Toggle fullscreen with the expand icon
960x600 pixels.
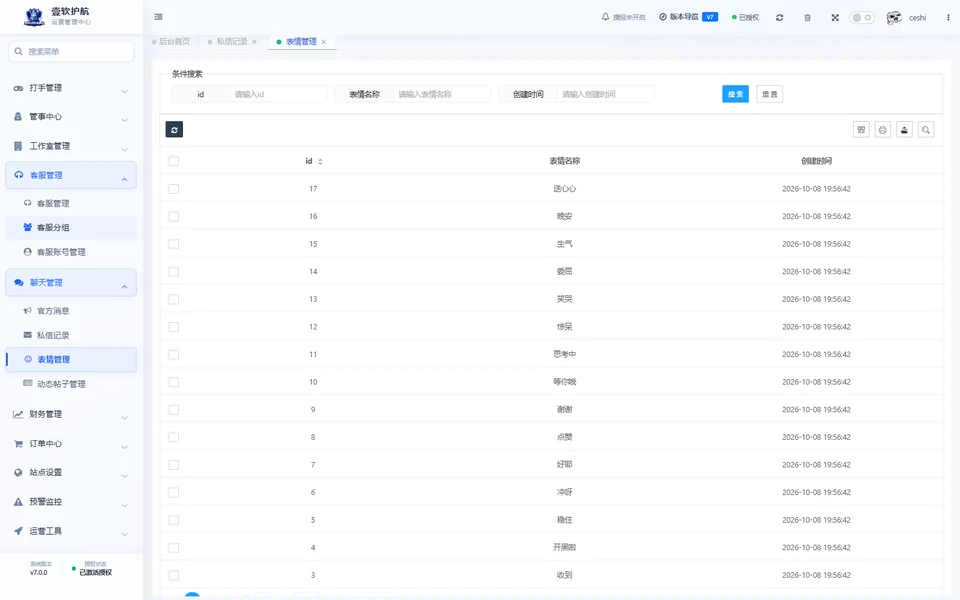click(x=835, y=18)
